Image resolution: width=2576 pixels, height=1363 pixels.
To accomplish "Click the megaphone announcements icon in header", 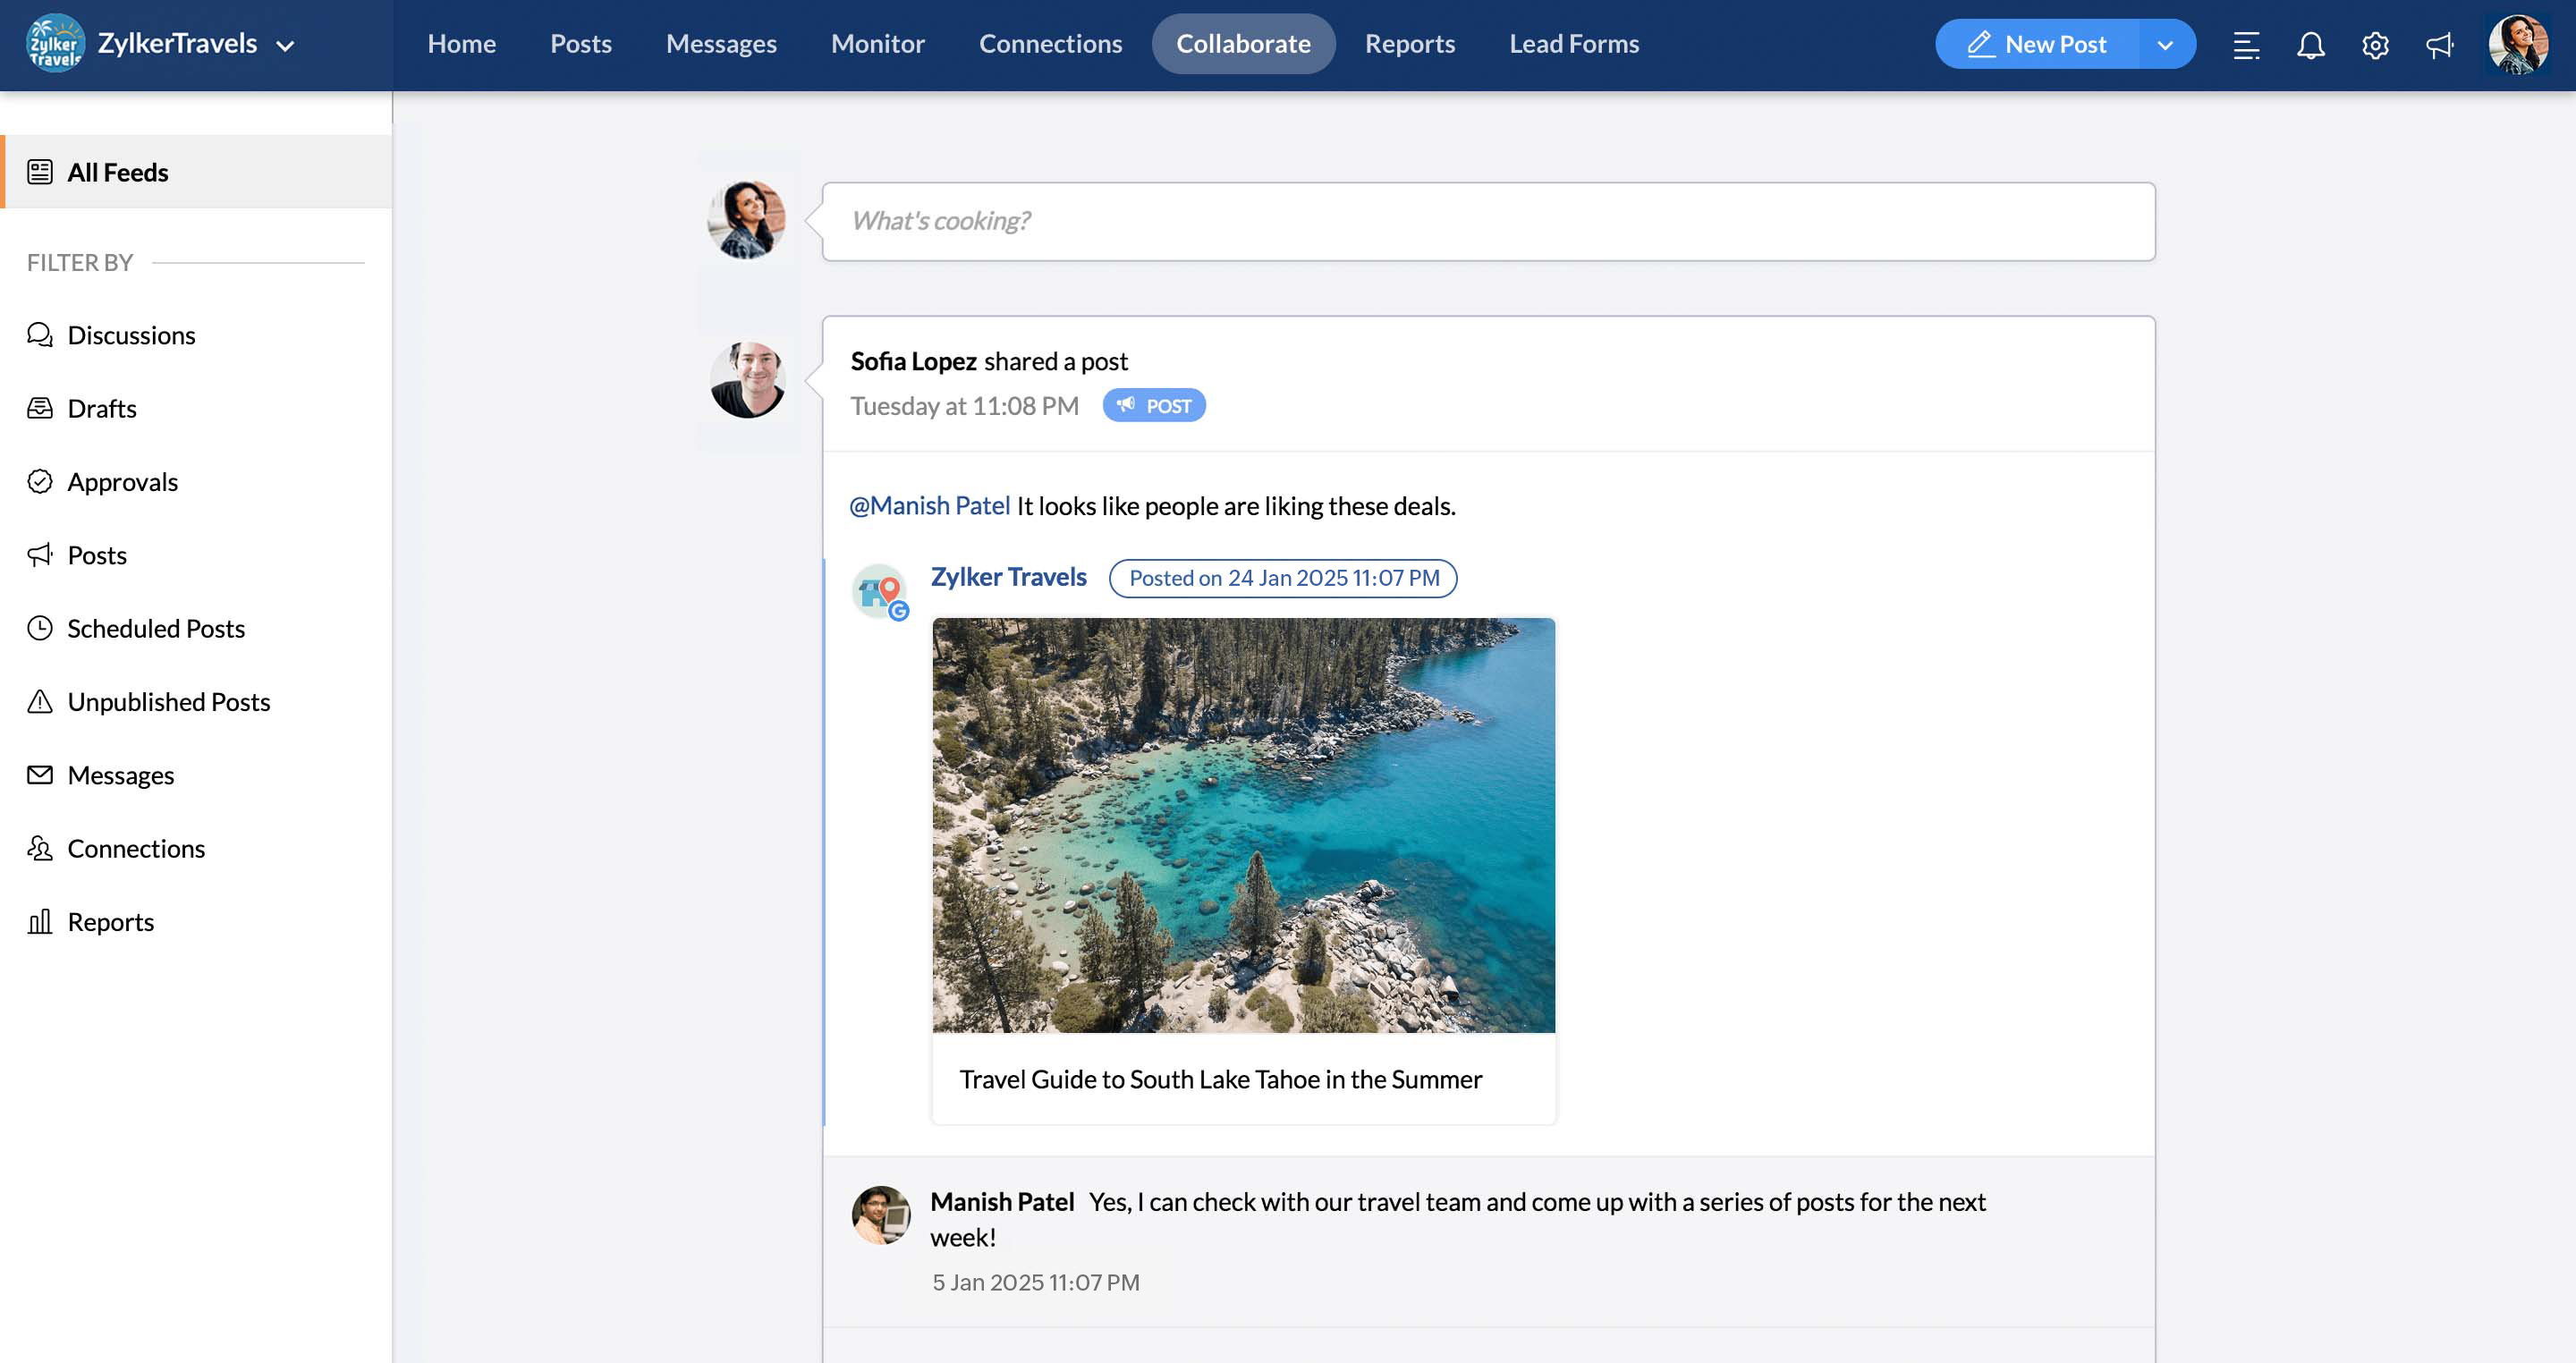I will tap(2439, 45).
